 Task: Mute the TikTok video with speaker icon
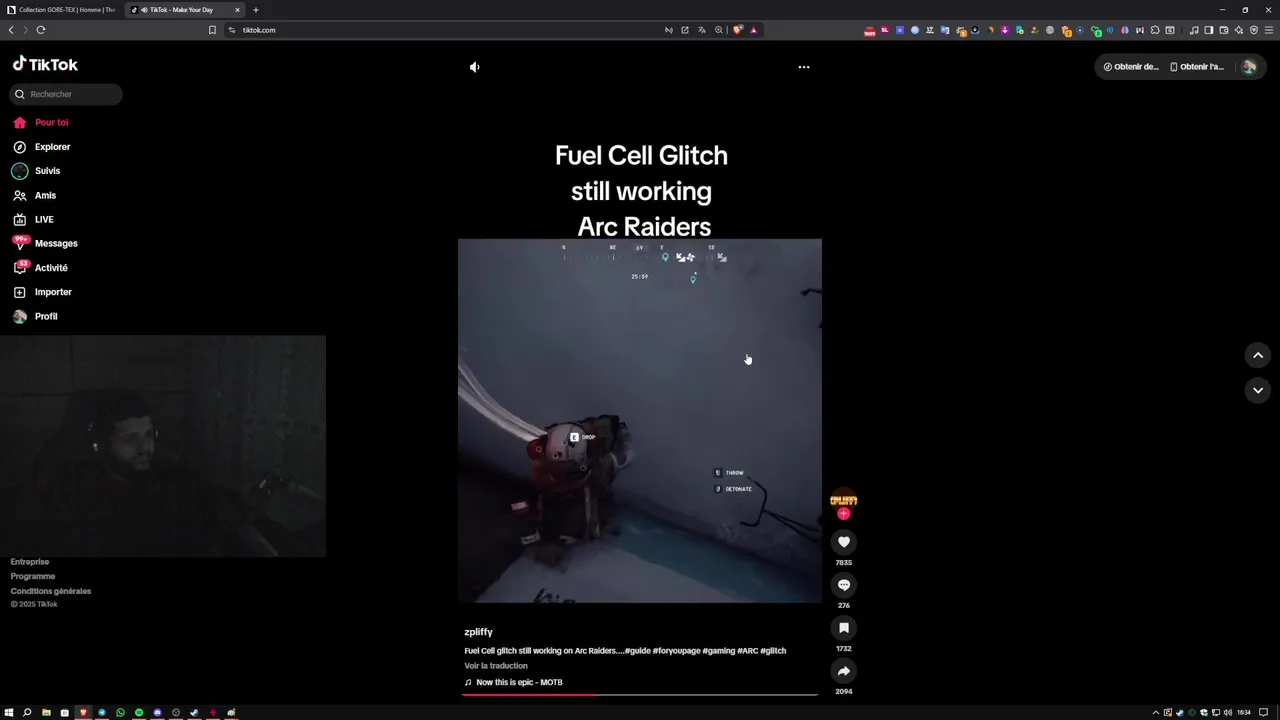474,67
